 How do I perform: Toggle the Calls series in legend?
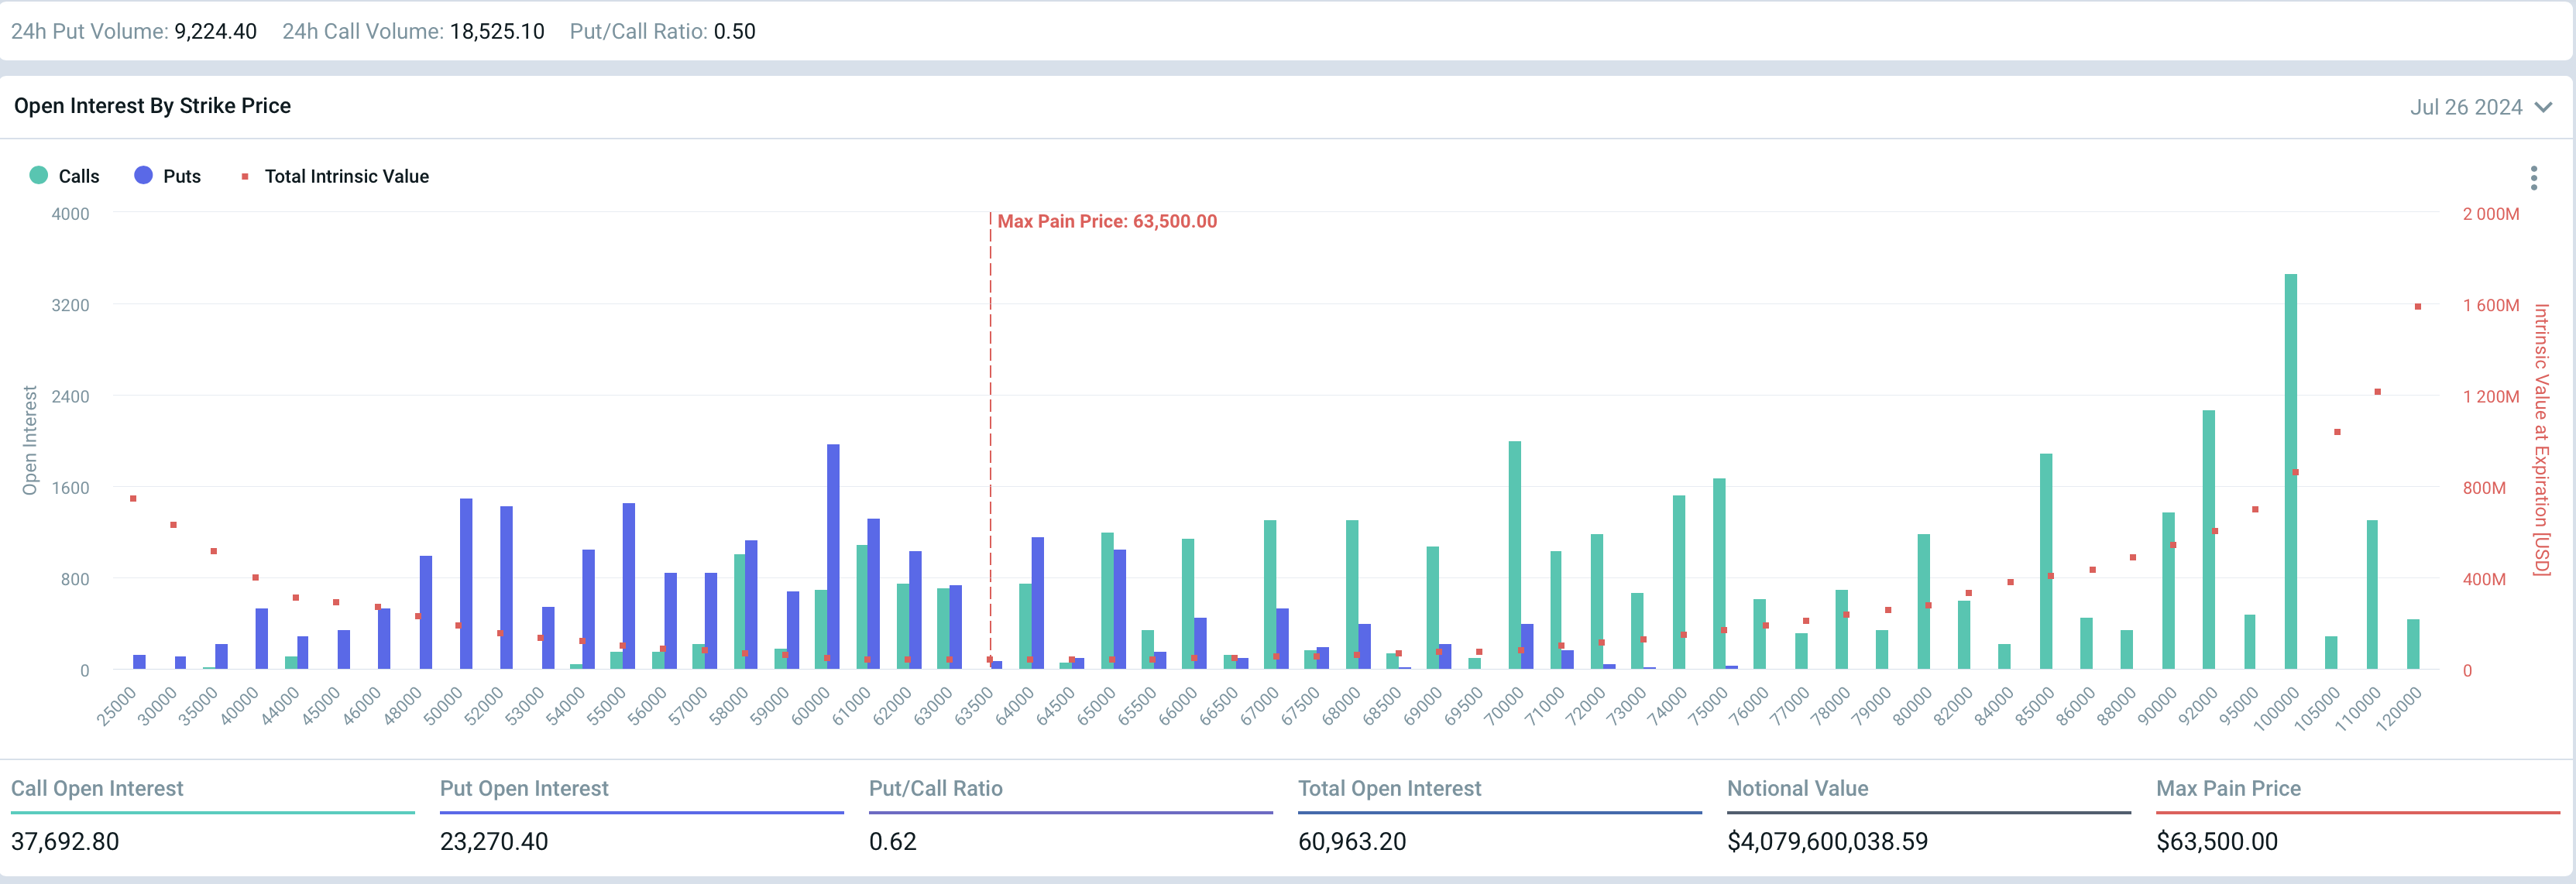78,176
